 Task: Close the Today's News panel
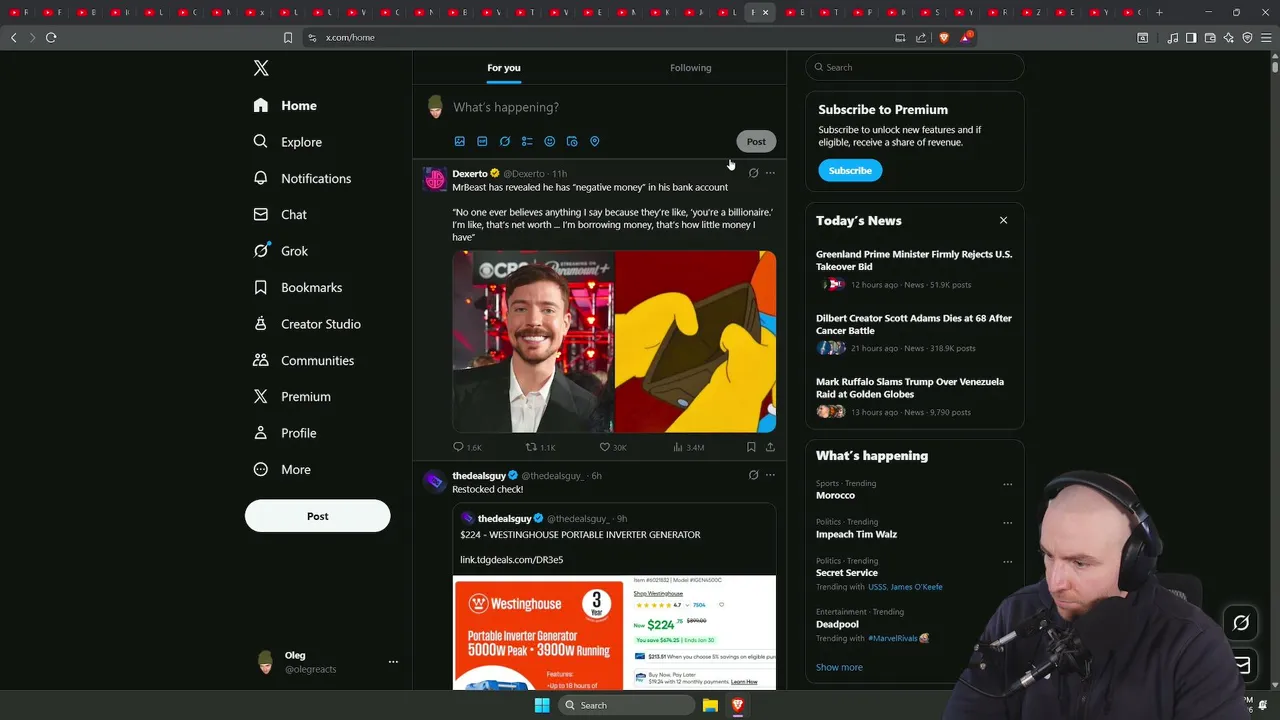[1003, 220]
